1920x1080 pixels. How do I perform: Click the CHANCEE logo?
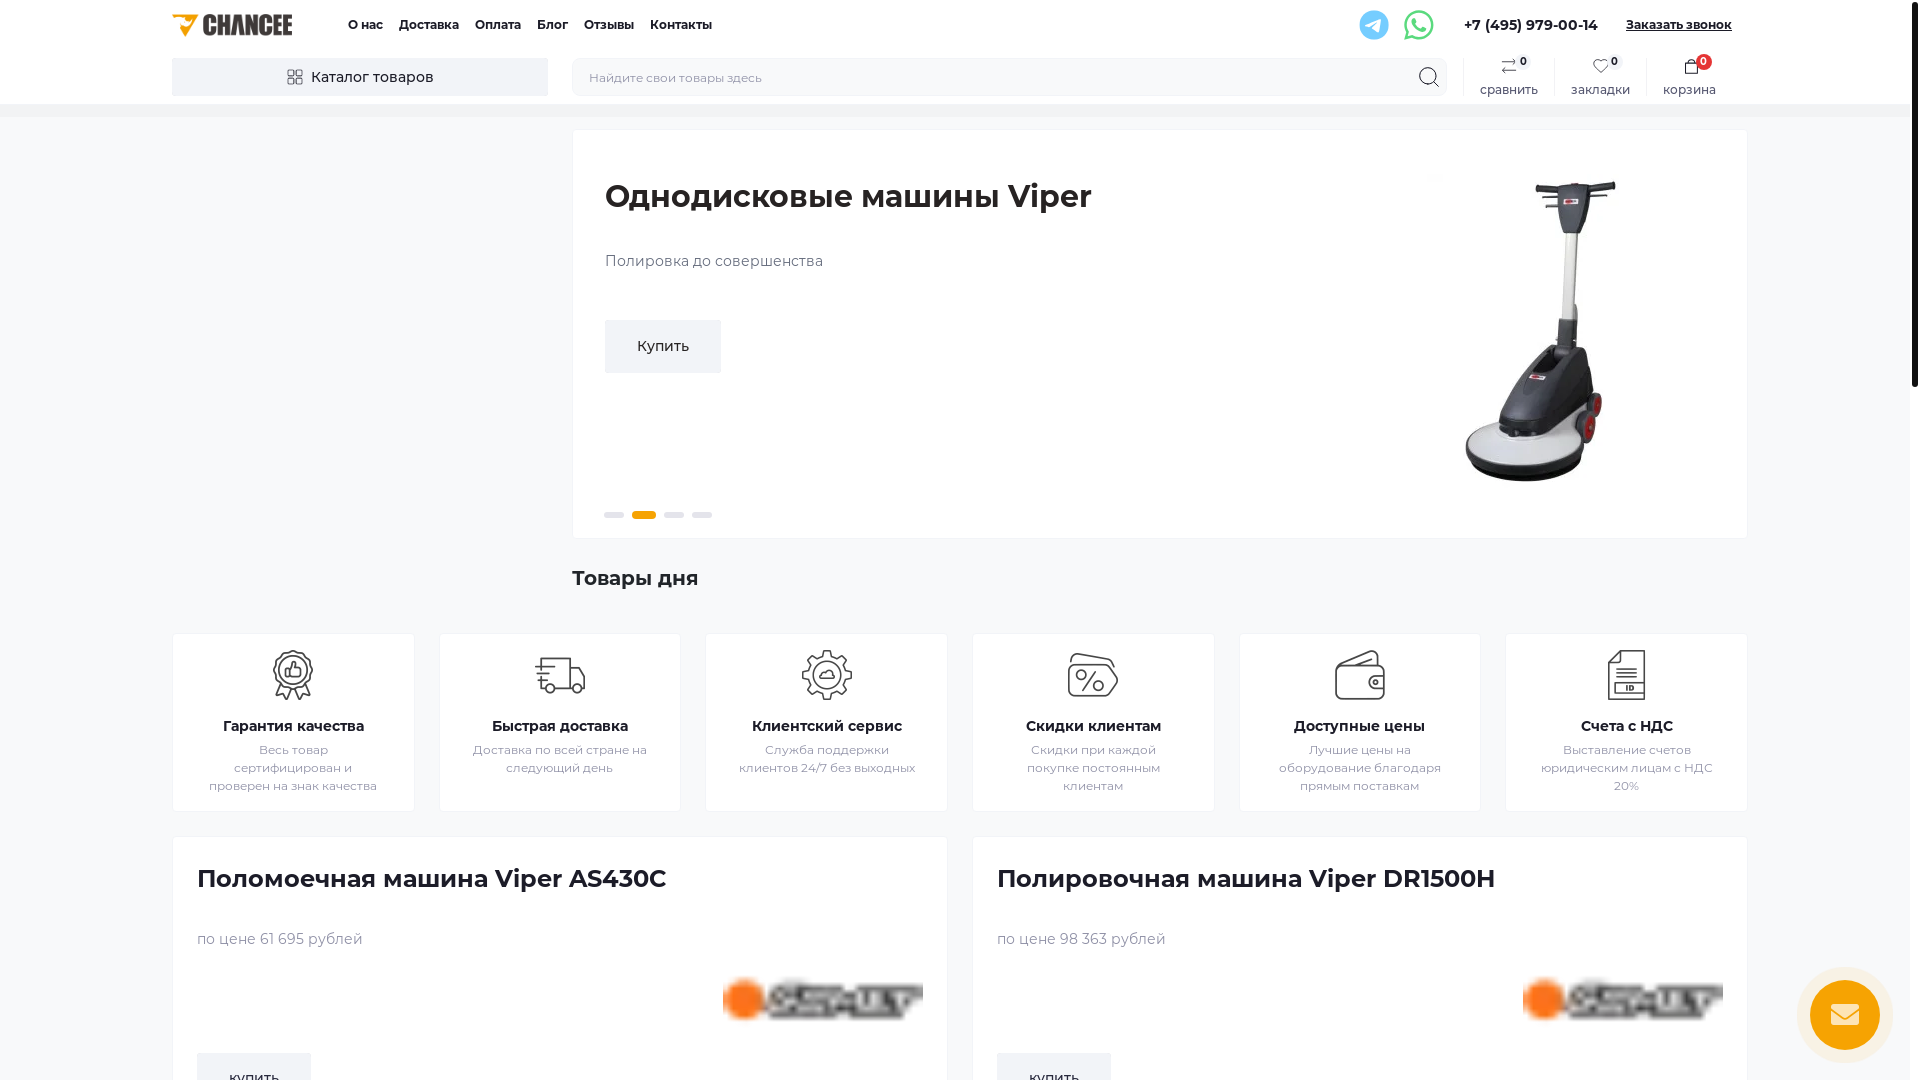click(232, 25)
